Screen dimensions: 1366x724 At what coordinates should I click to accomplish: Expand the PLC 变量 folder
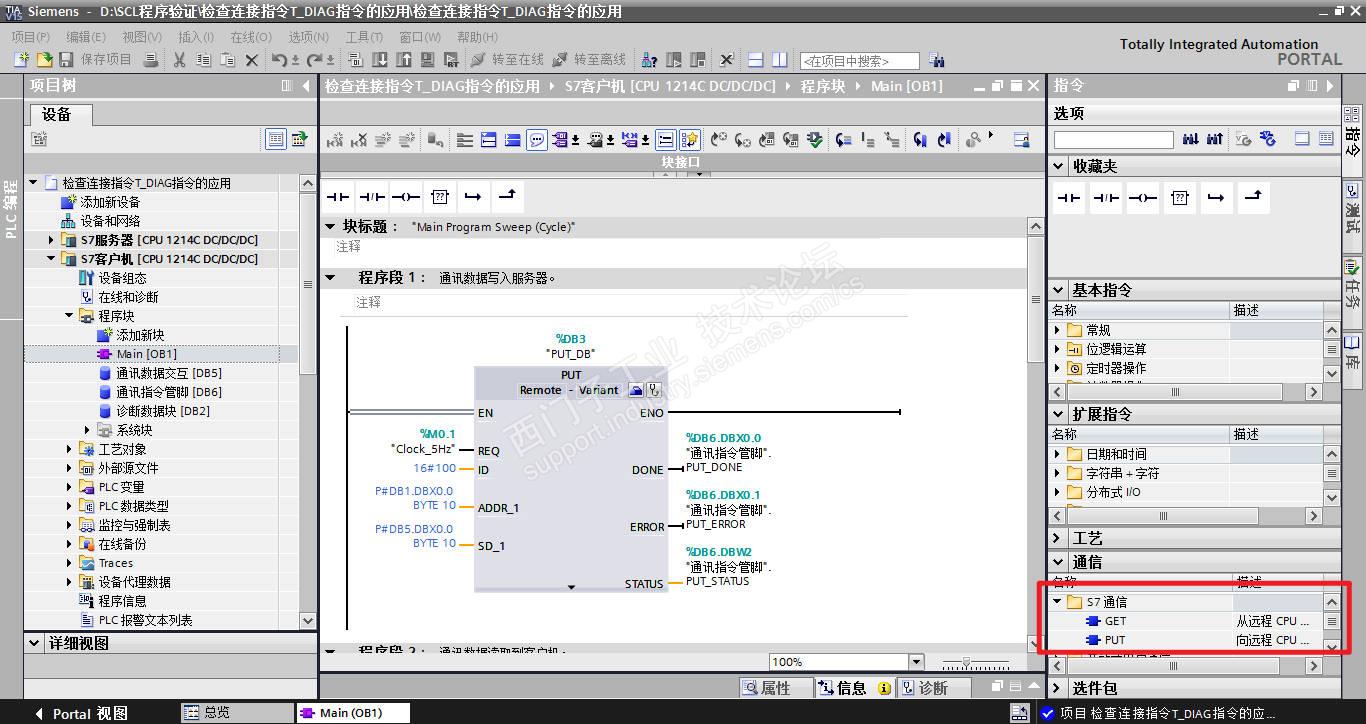[x=70, y=487]
